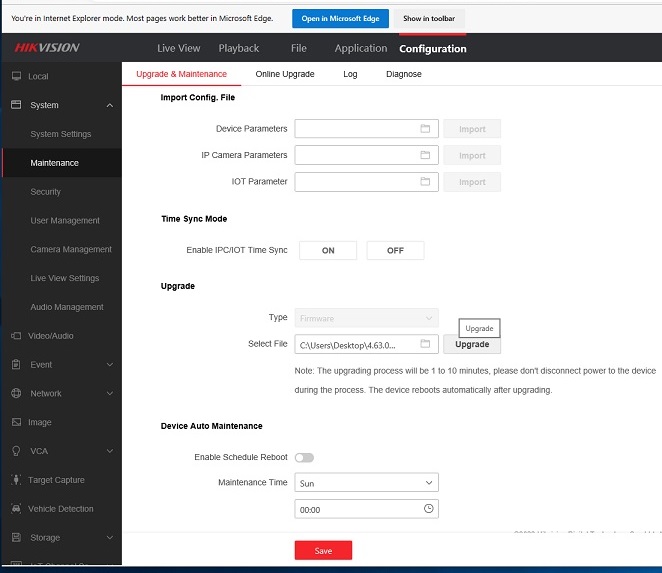
Task: Turn ON IPC/IOT Time Sync
Action: tap(328, 251)
